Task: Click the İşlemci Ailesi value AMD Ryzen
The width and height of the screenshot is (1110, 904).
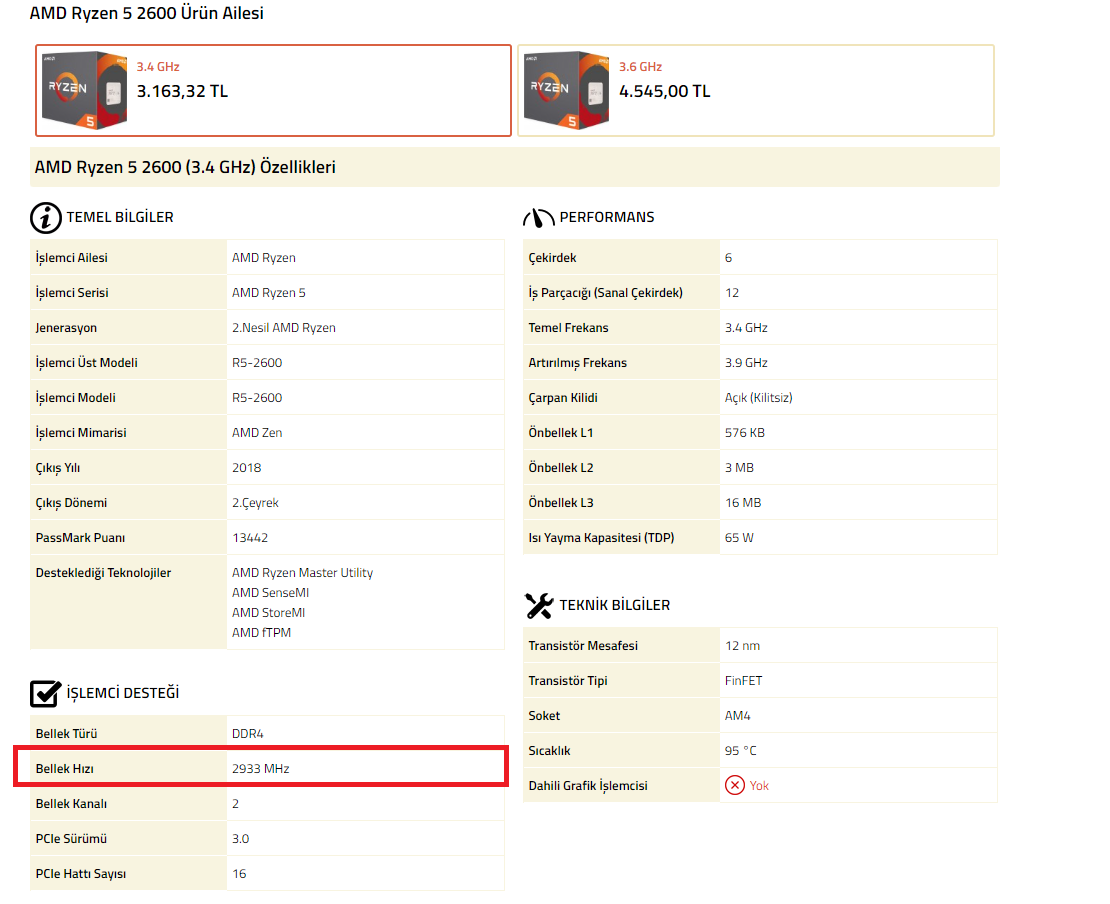Action: (x=263, y=258)
